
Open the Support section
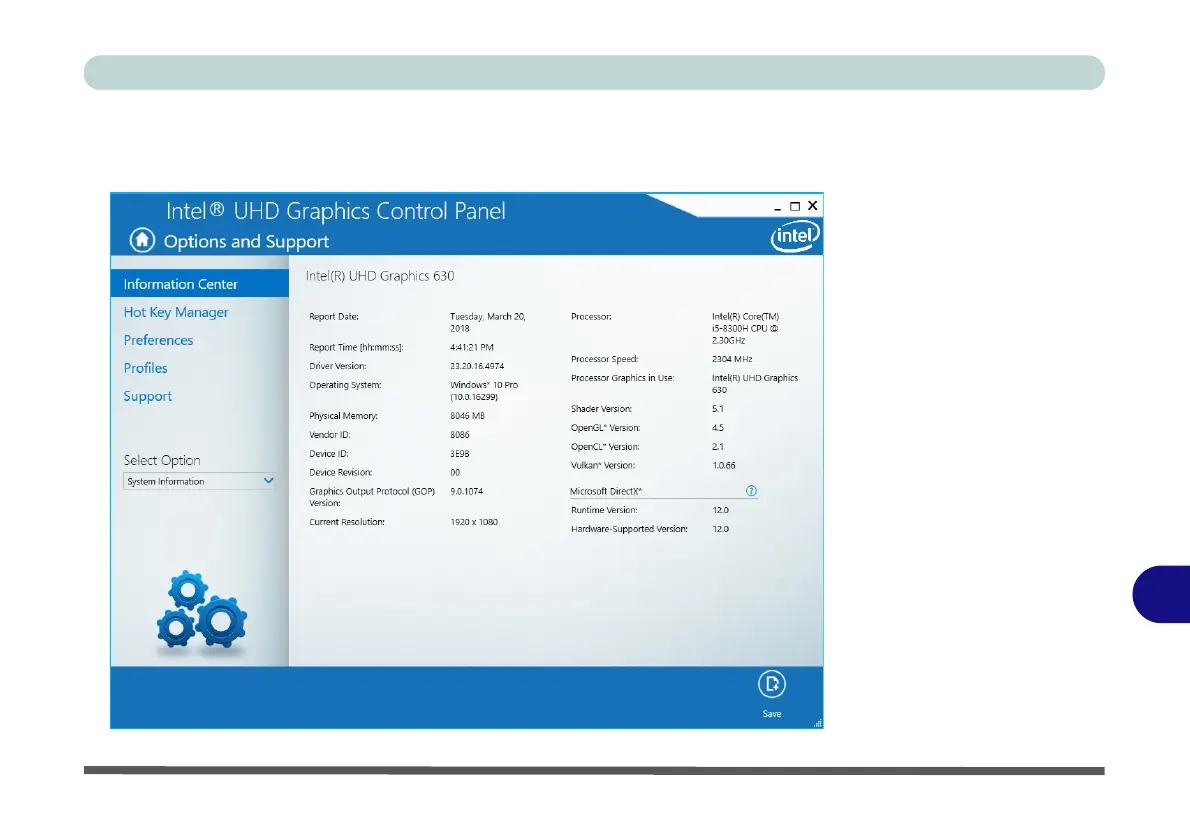pos(147,396)
